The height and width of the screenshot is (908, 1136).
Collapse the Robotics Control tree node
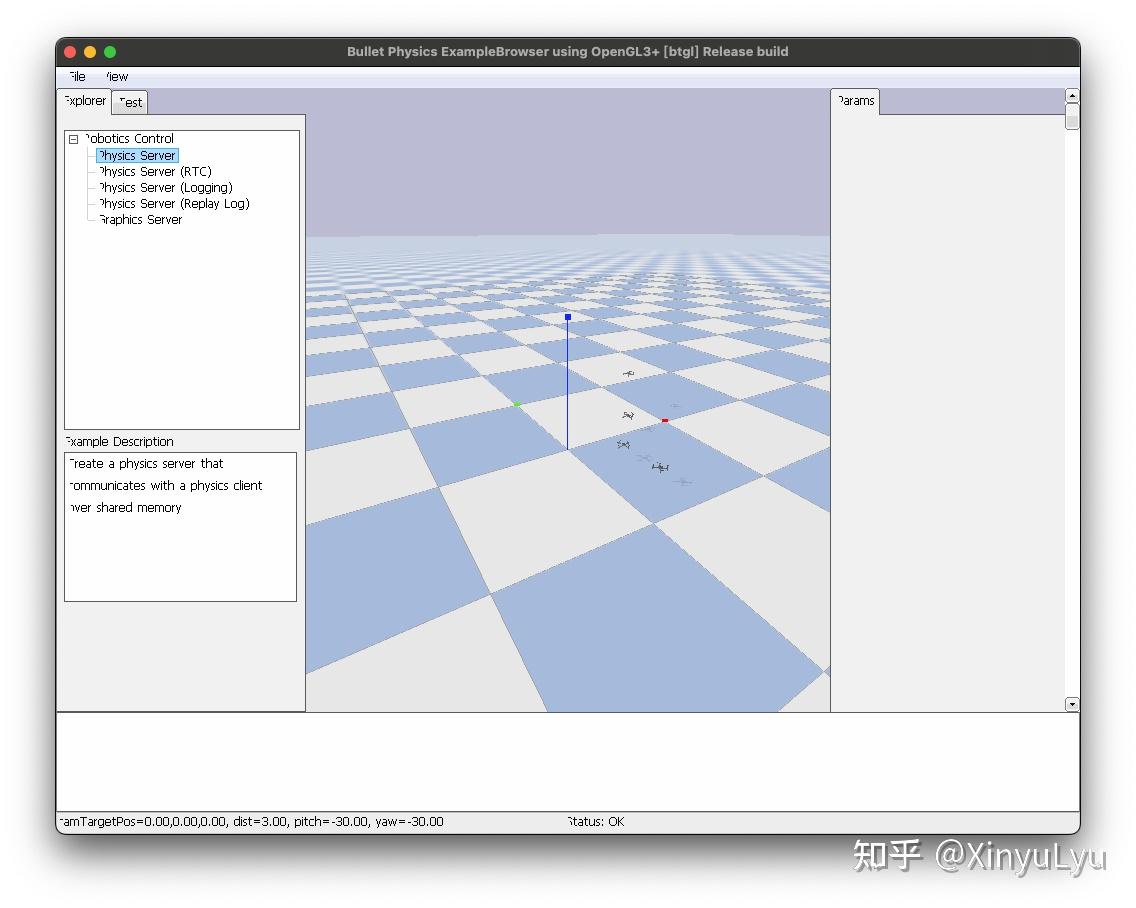point(73,139)
